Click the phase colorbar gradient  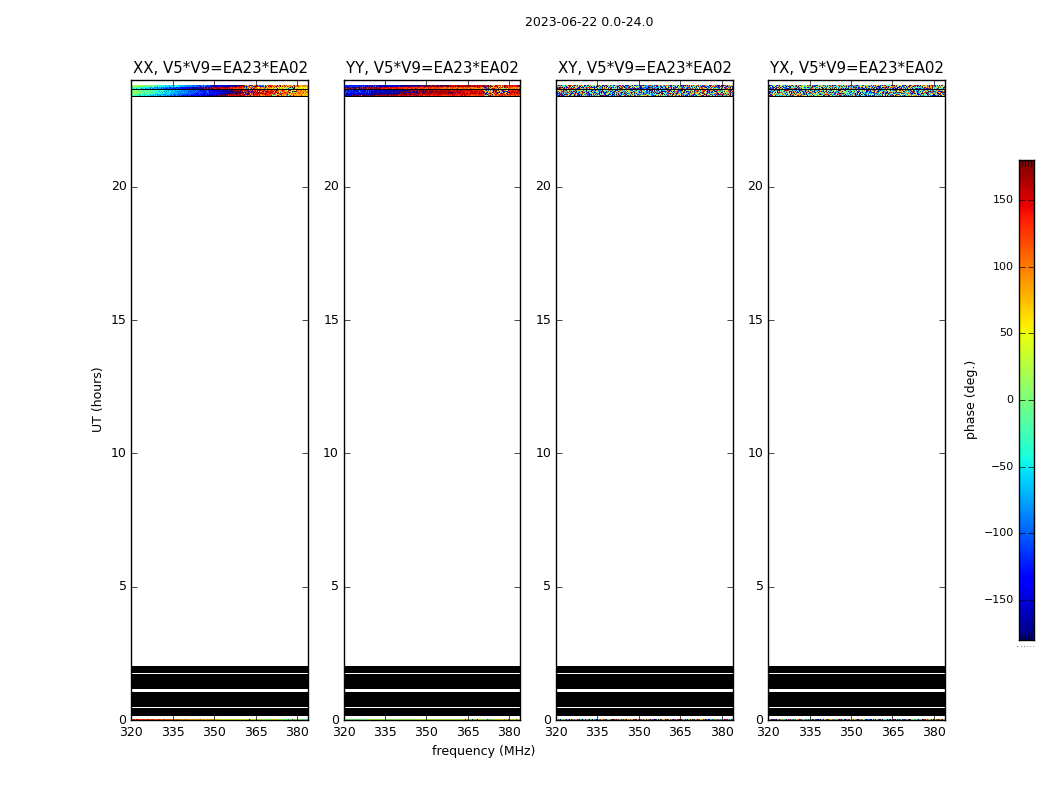[x=1027, y=400]
